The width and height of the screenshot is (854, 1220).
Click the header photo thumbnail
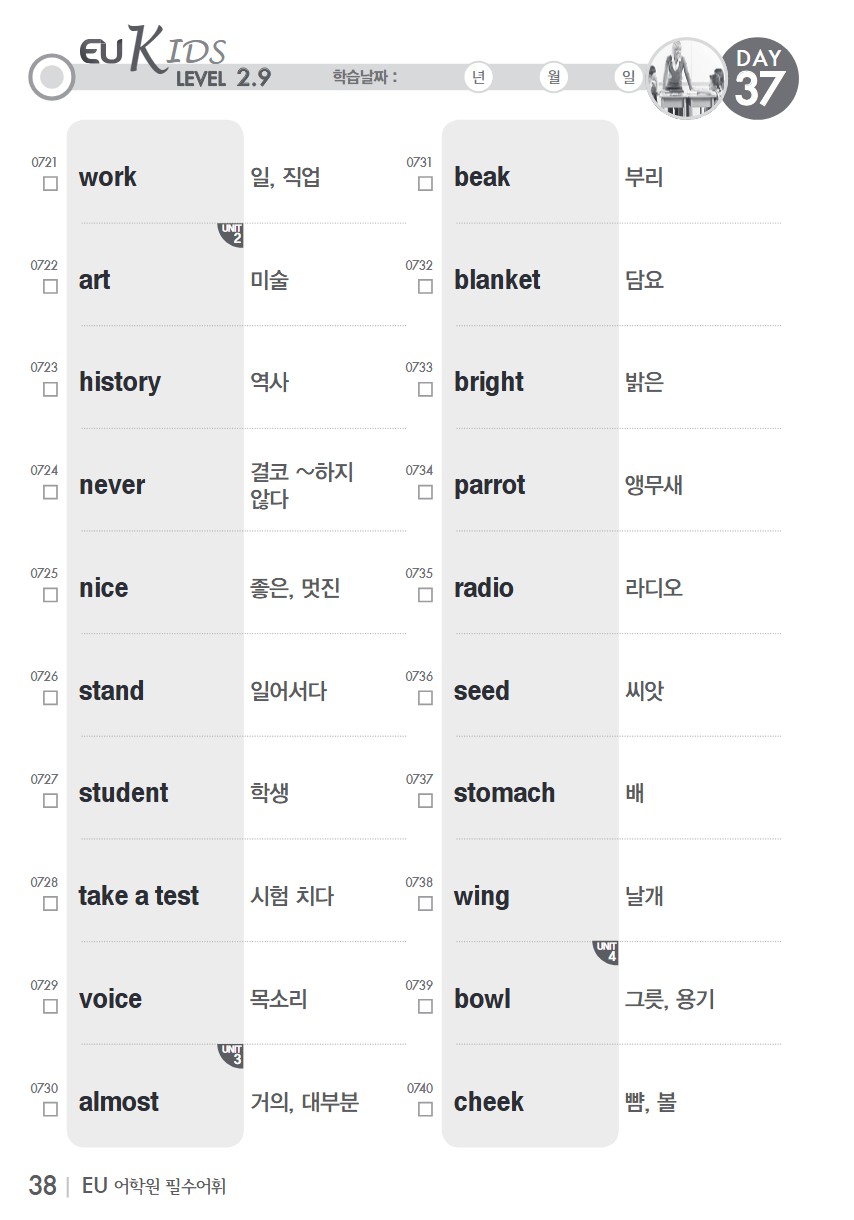tap(686, 78)
